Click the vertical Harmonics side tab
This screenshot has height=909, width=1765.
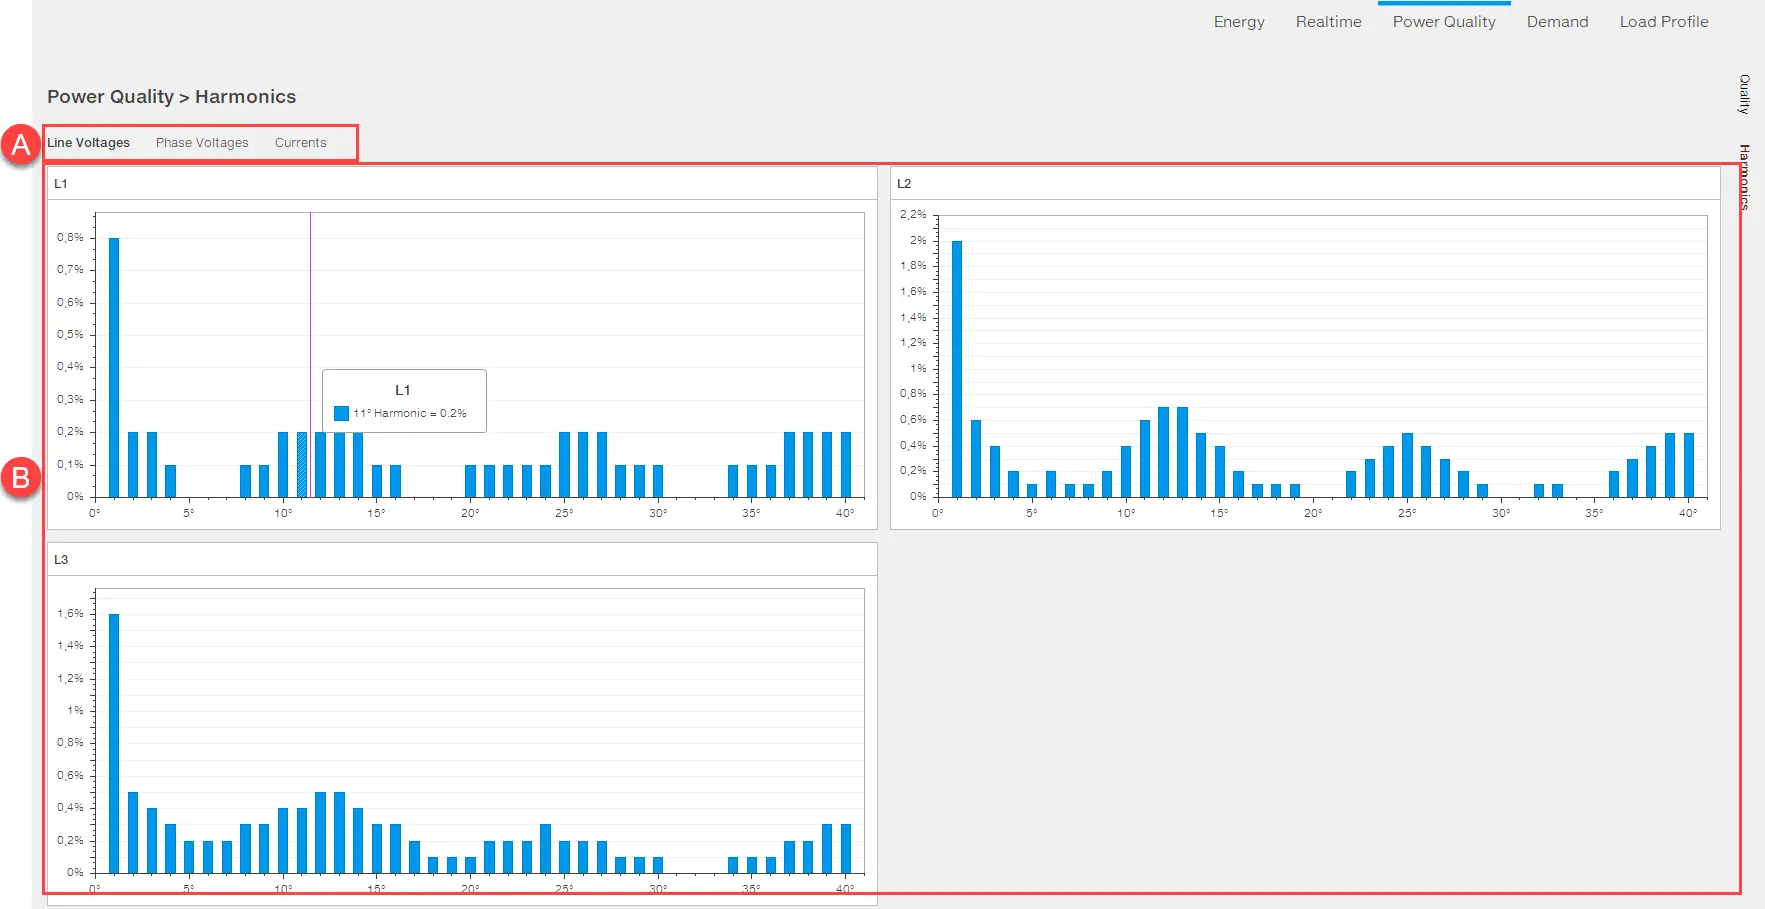point(1744,177)
